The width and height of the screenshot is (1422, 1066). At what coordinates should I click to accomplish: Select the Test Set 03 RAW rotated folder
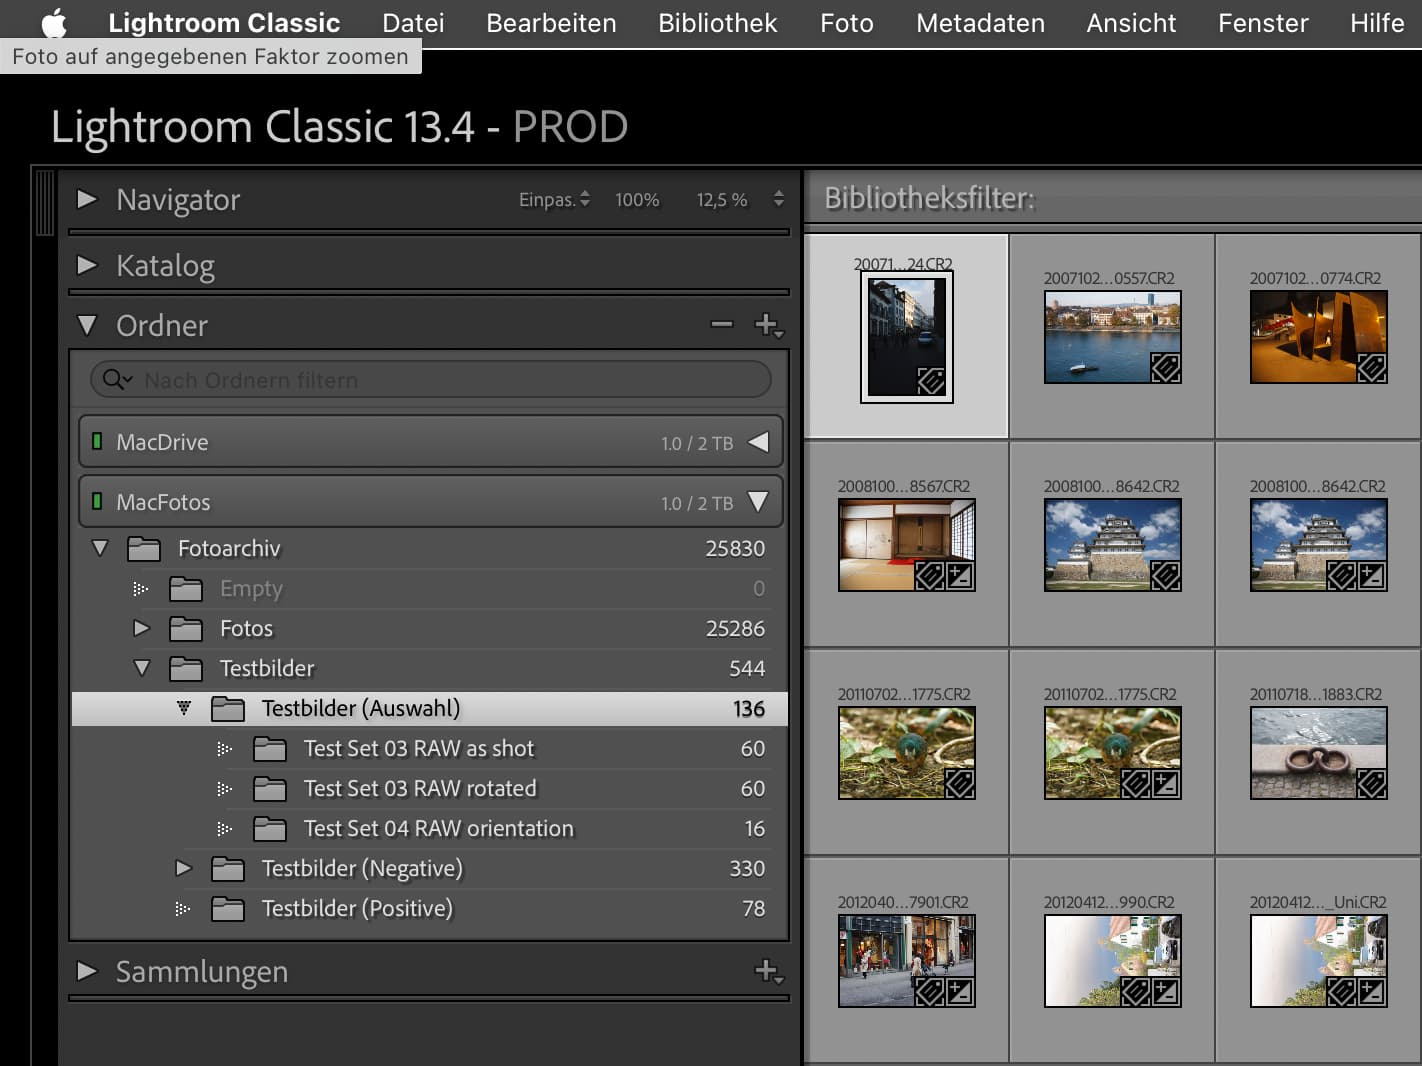(420, 789)
